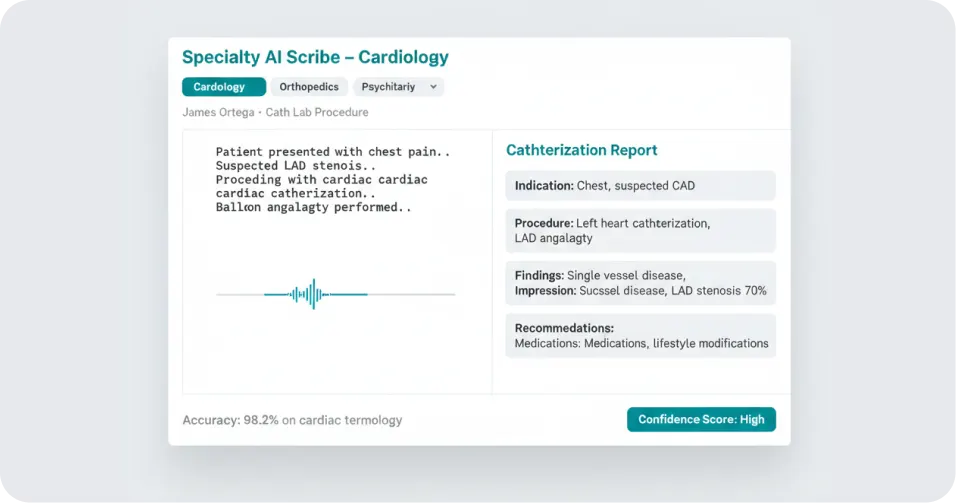
Task: Click the transcript line about chest pain
Action: tap(333, 152)
